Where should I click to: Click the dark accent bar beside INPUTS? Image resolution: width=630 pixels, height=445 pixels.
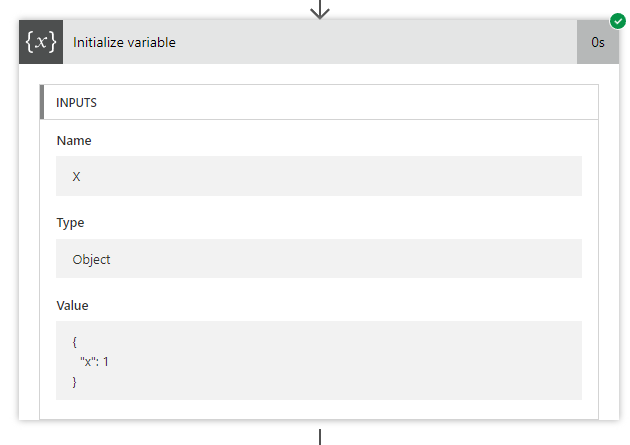tap(42, 102)
